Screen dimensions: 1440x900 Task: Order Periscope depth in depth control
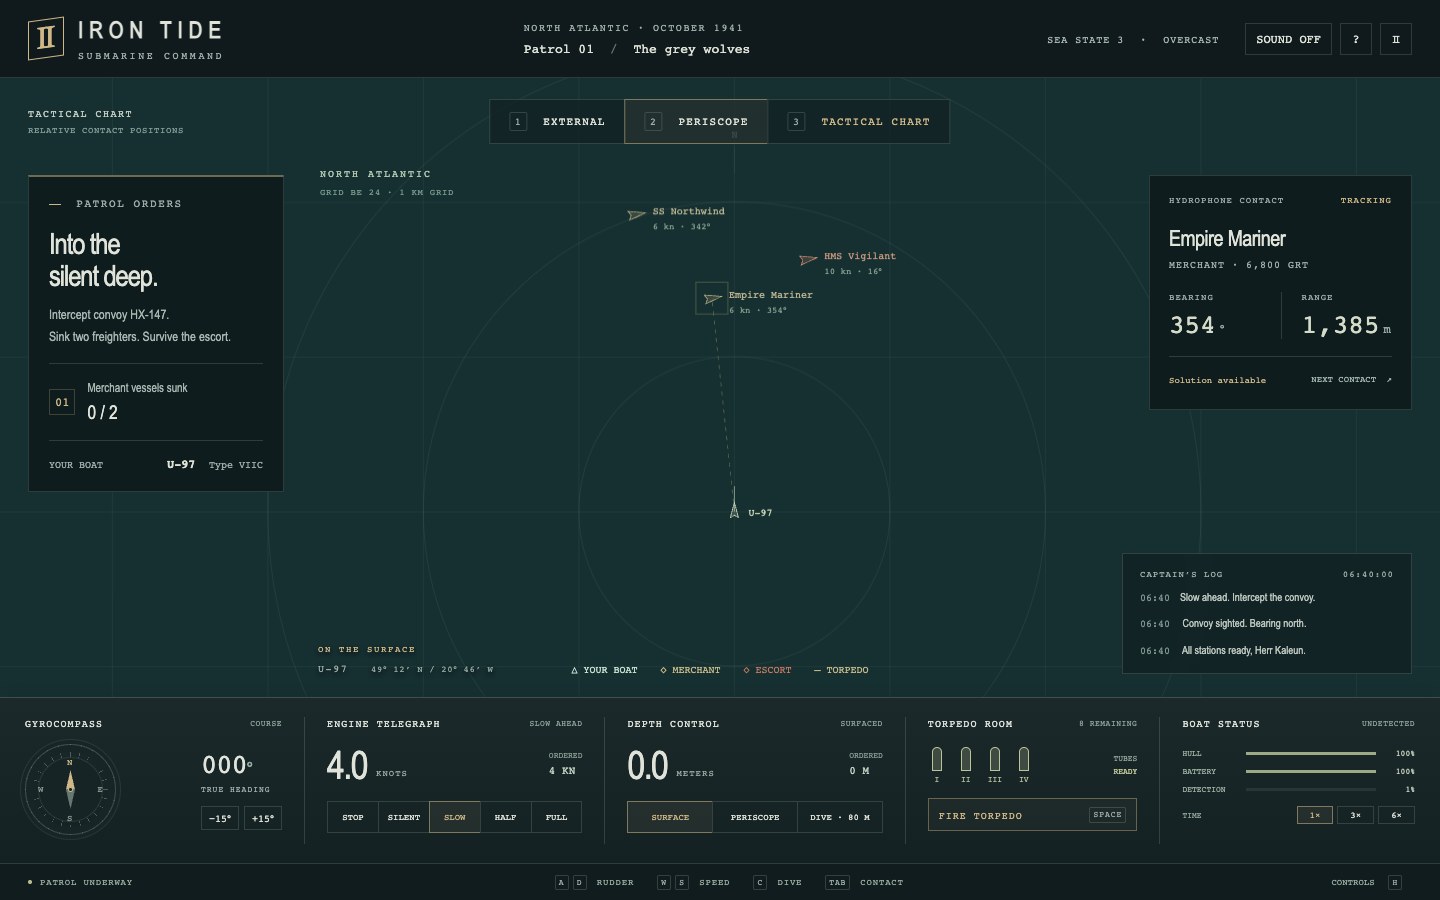pyautogui.click(x=755, y=817)
